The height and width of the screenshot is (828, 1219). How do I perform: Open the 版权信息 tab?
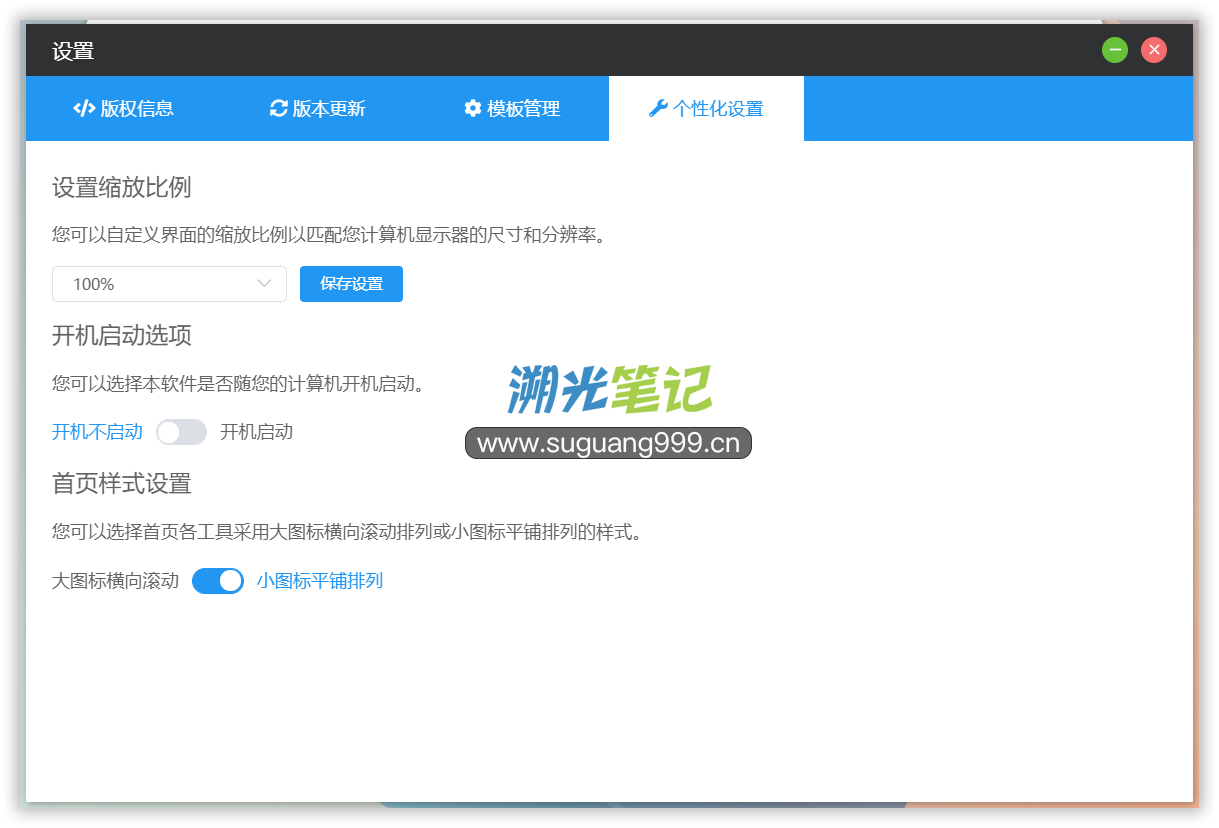(123, 109)
